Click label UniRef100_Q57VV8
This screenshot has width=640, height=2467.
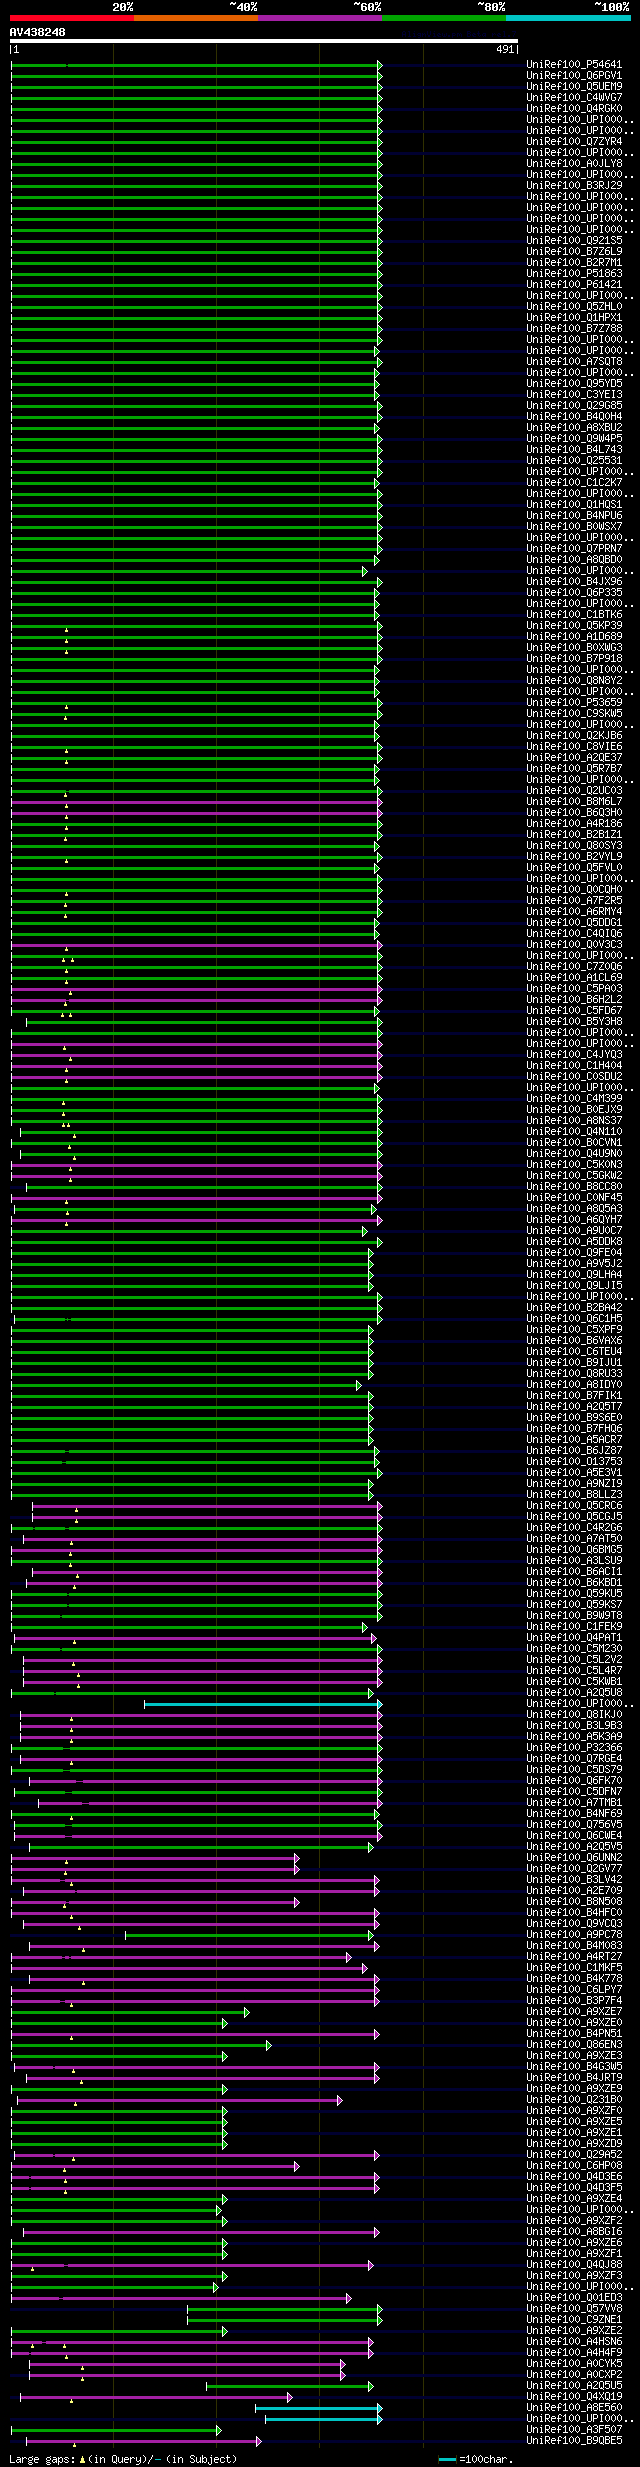pos(574,2308)
